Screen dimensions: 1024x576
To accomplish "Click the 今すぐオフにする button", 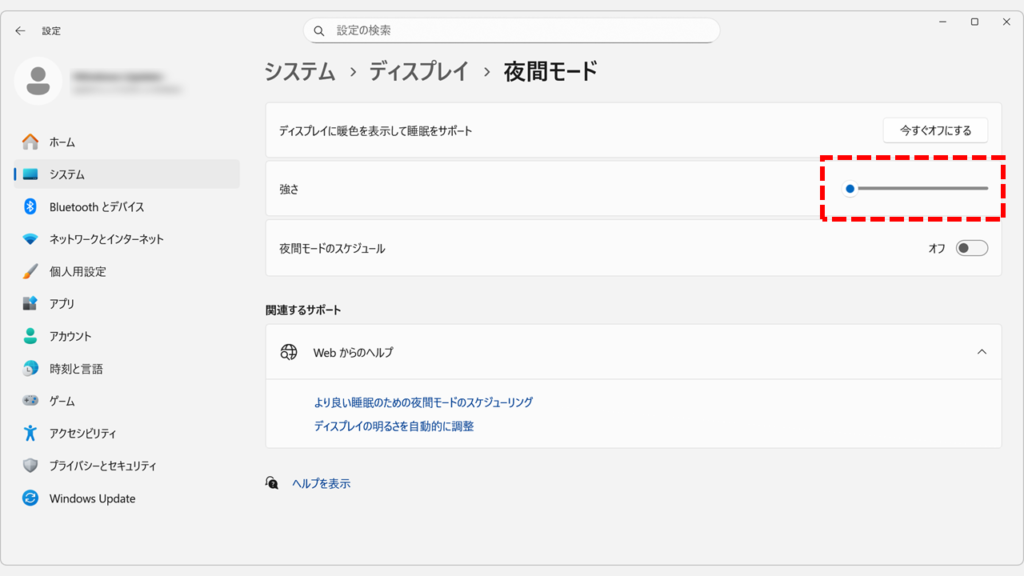I will pyautogui.click(x=934, y=129).
